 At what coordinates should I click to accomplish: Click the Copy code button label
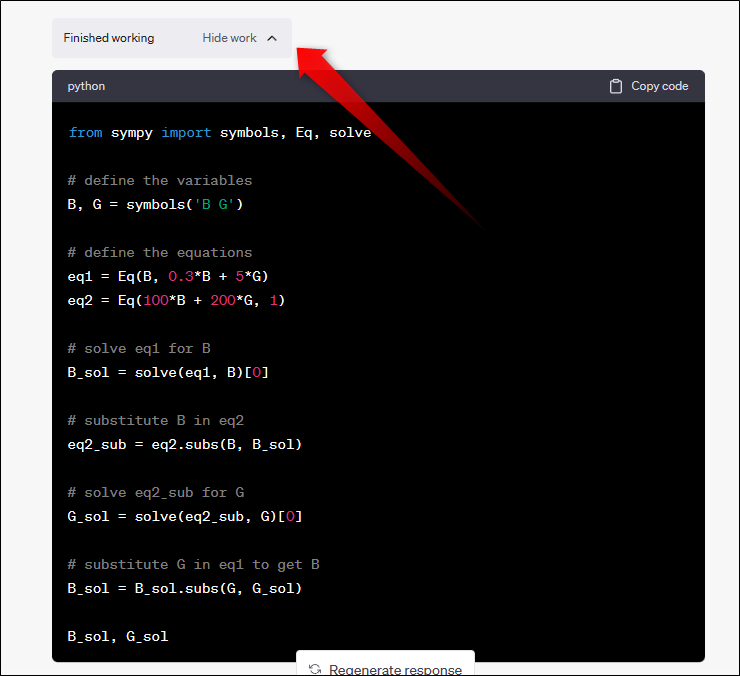tap(659, 86)
